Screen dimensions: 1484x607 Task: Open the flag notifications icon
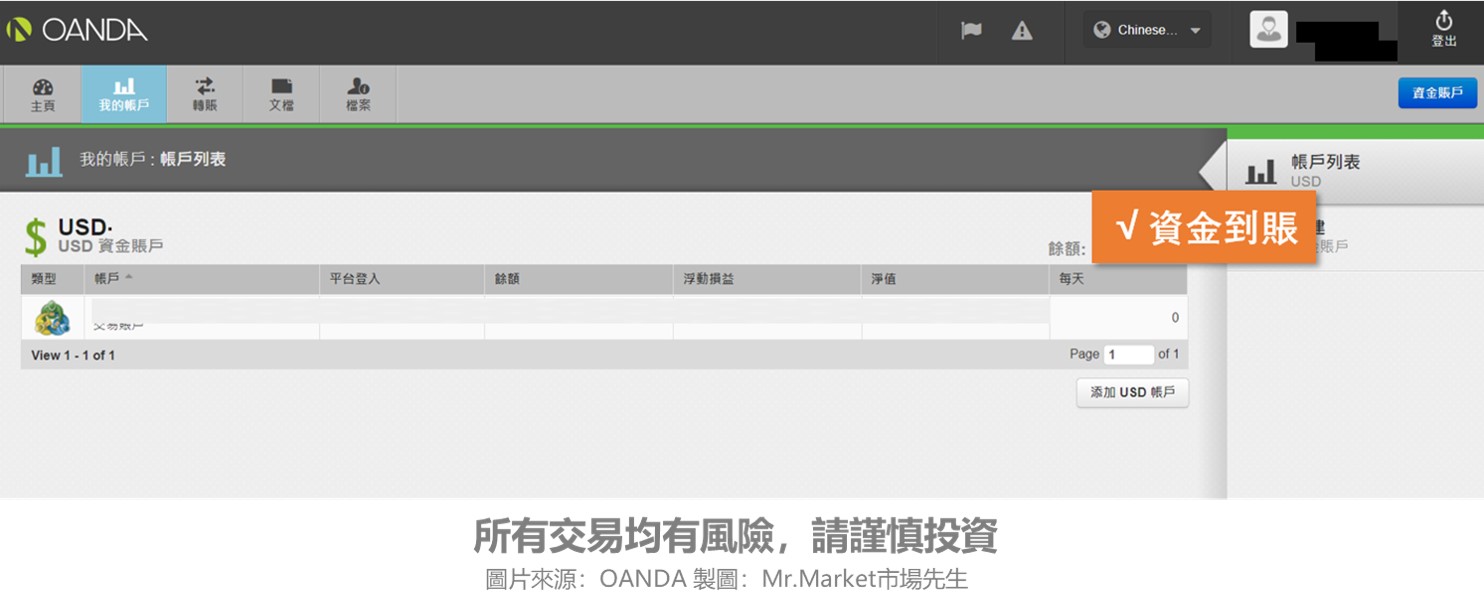click(x=971, y=30)
